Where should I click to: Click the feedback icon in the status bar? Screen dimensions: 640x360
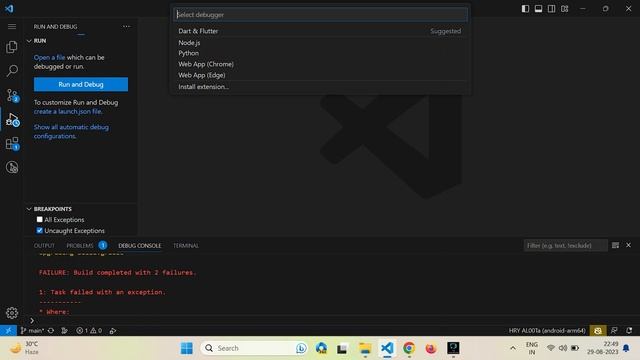[x=614, y=330]
